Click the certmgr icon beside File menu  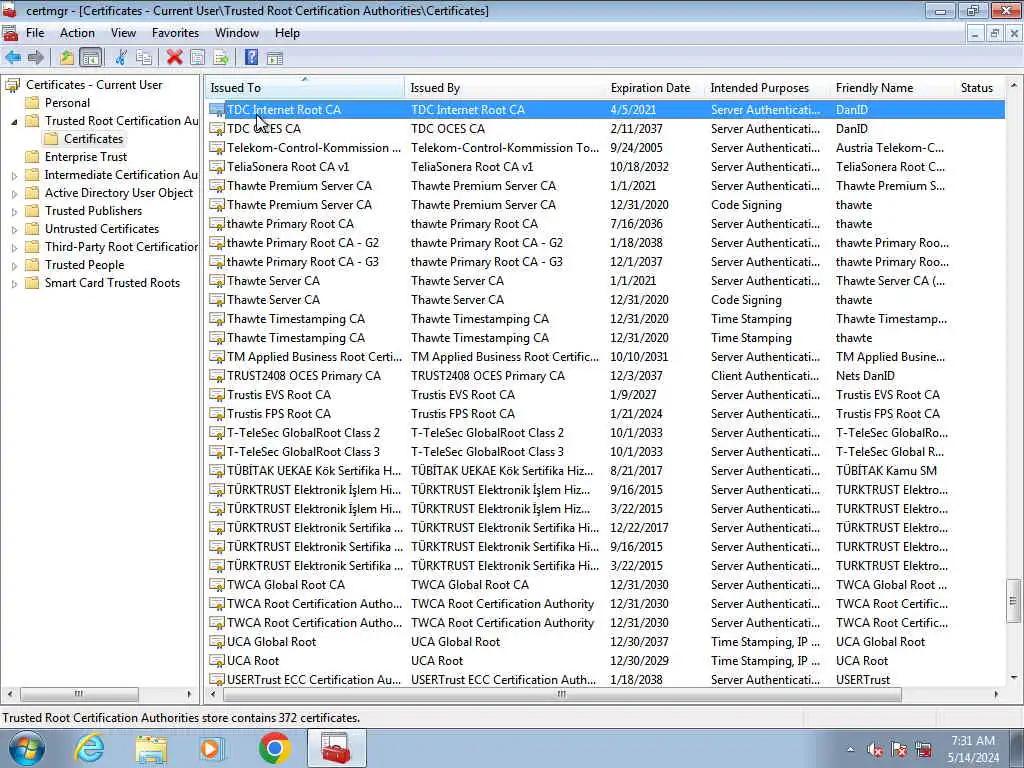[x=10, y=33]
